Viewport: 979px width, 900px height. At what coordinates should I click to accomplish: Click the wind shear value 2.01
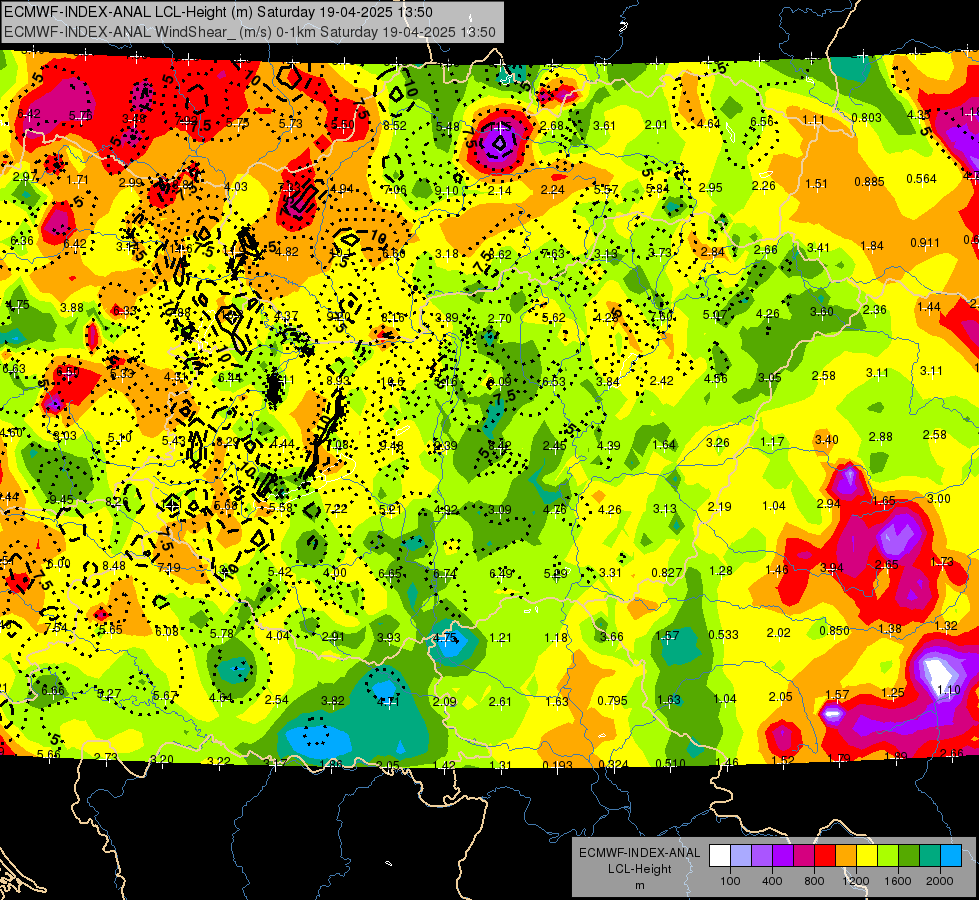656,125
